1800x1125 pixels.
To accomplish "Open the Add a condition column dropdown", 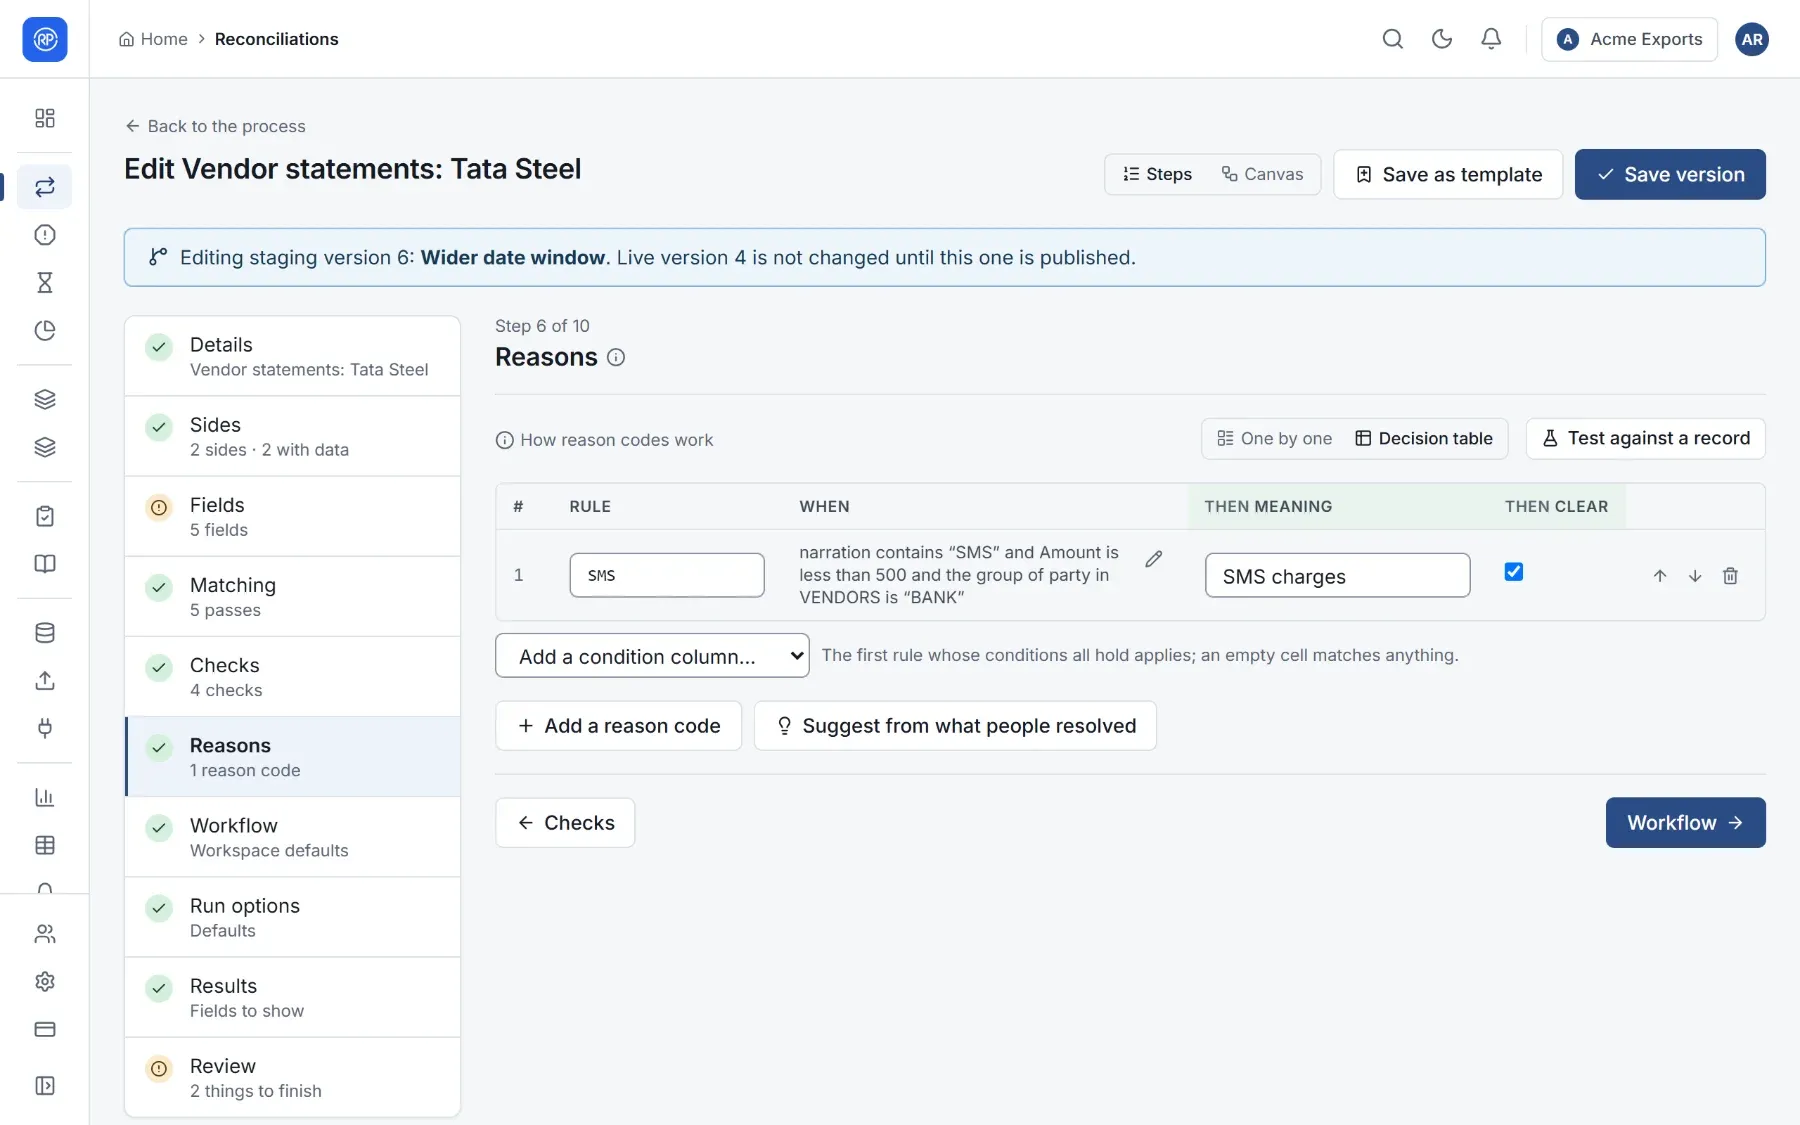I will click(x=652, y=656).
